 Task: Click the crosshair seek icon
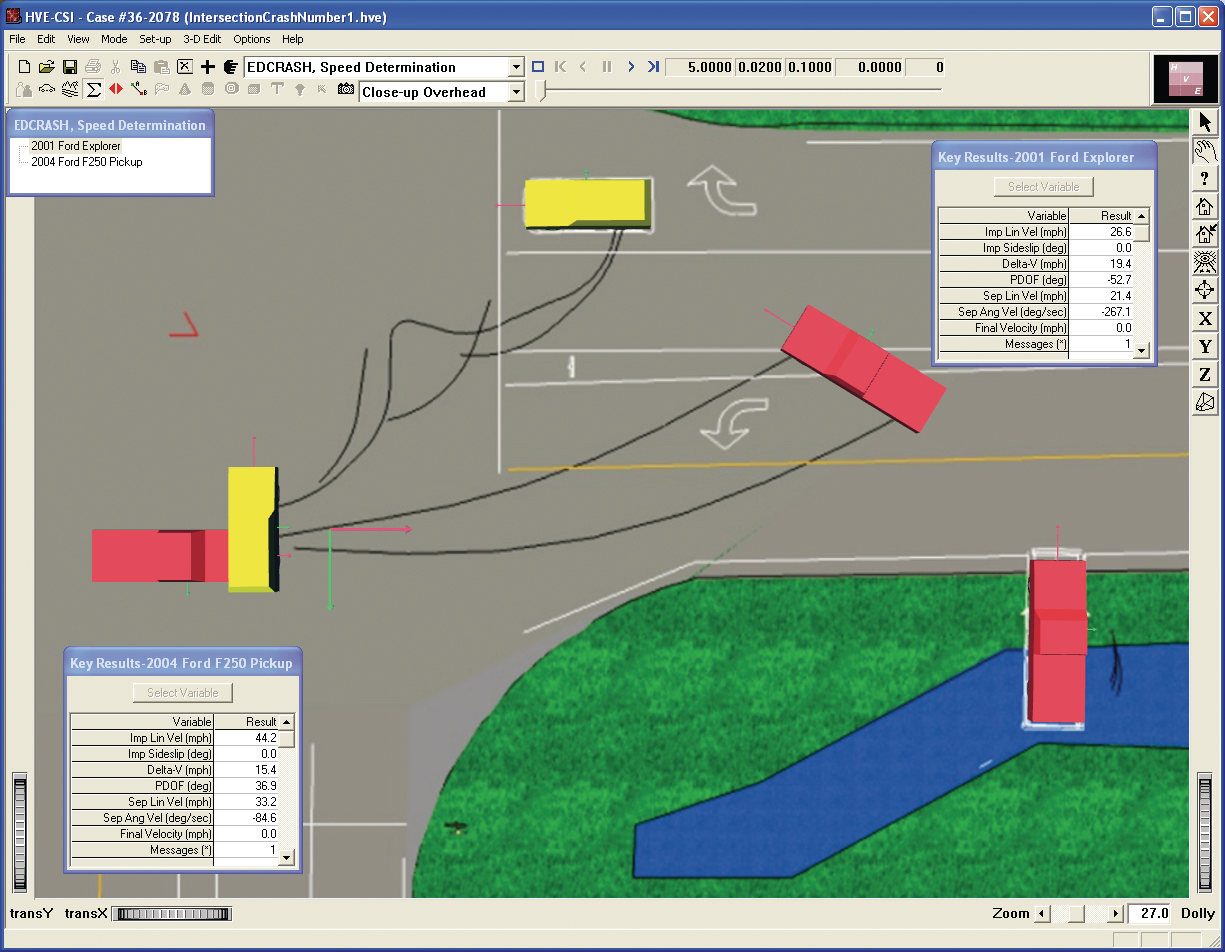point(1205,291)
